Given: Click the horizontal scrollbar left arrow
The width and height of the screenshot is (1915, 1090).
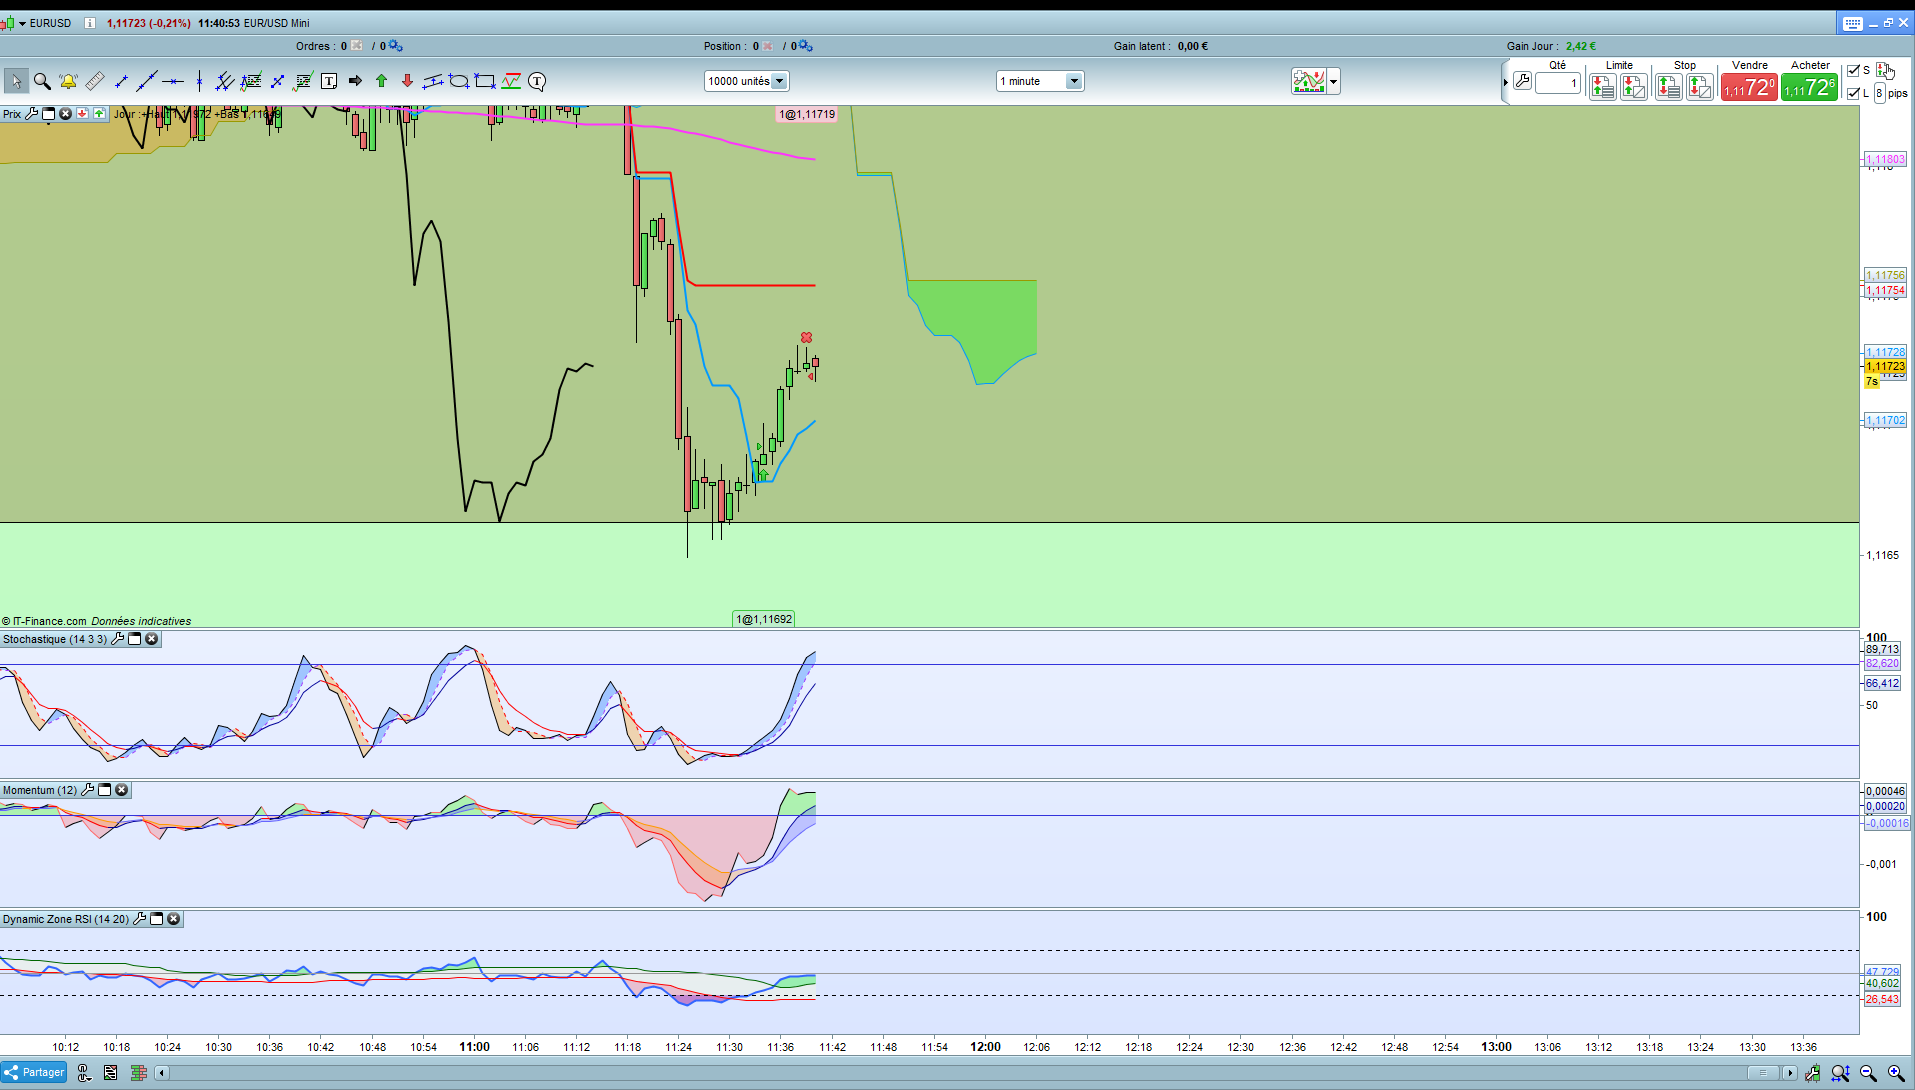Looking at the screenshot, I should pos(162,1073).
